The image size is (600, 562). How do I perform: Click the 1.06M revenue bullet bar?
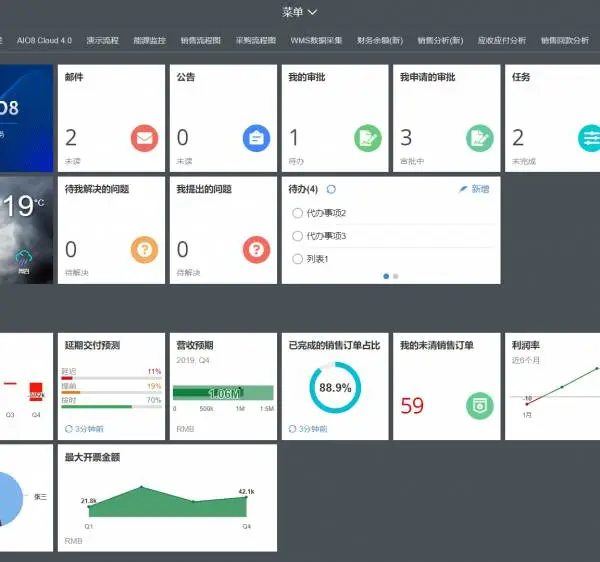[x=223, y=393]
